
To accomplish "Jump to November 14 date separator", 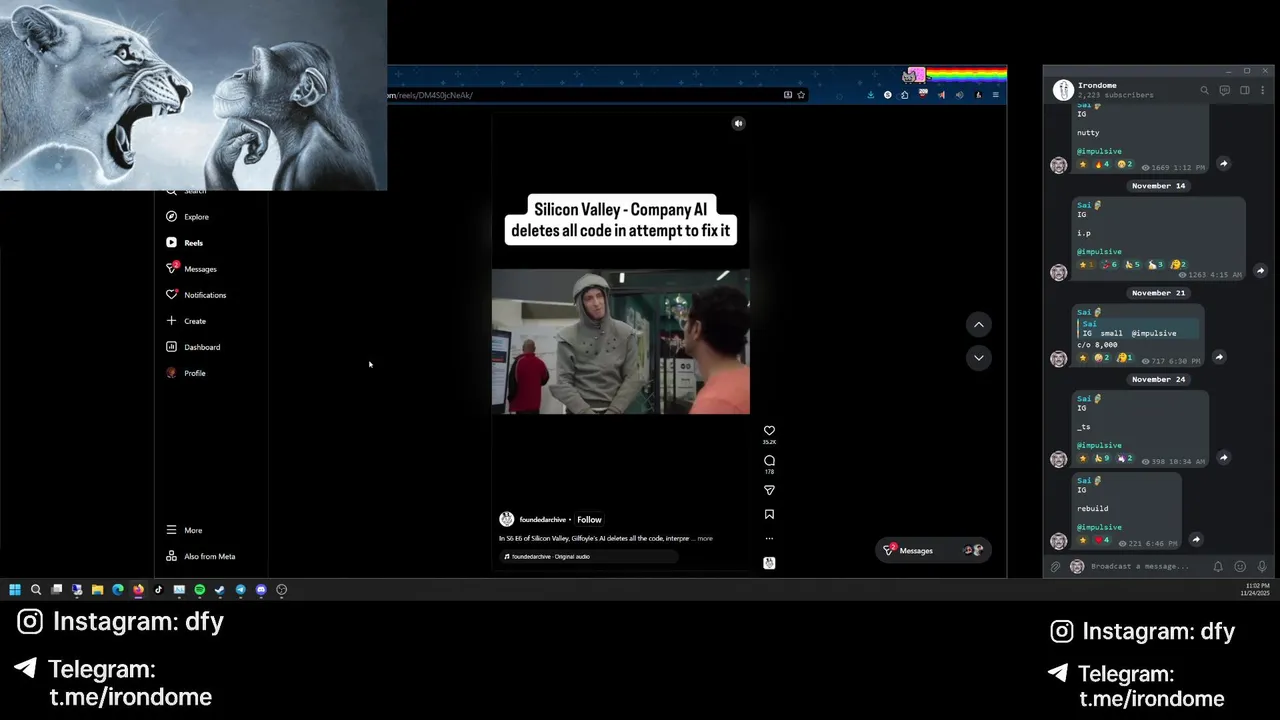I will [x=1158, y=186].
